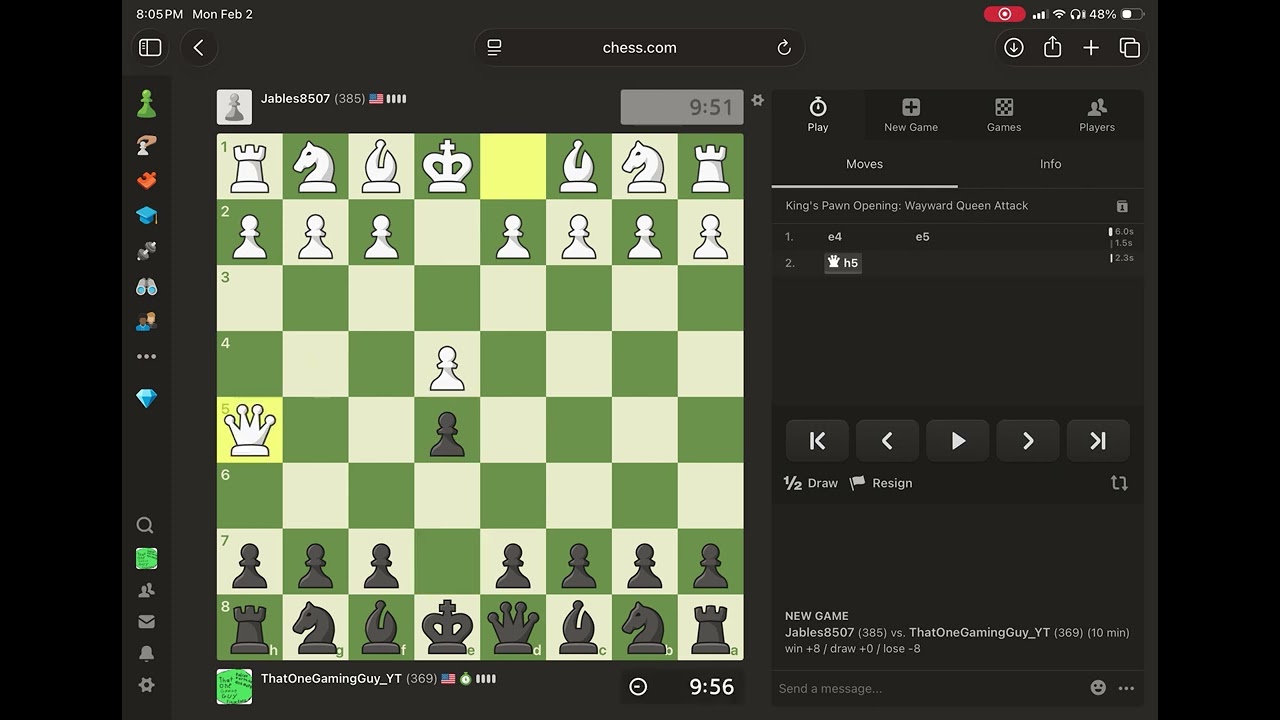Step forward one move

tap(1028, 441)
